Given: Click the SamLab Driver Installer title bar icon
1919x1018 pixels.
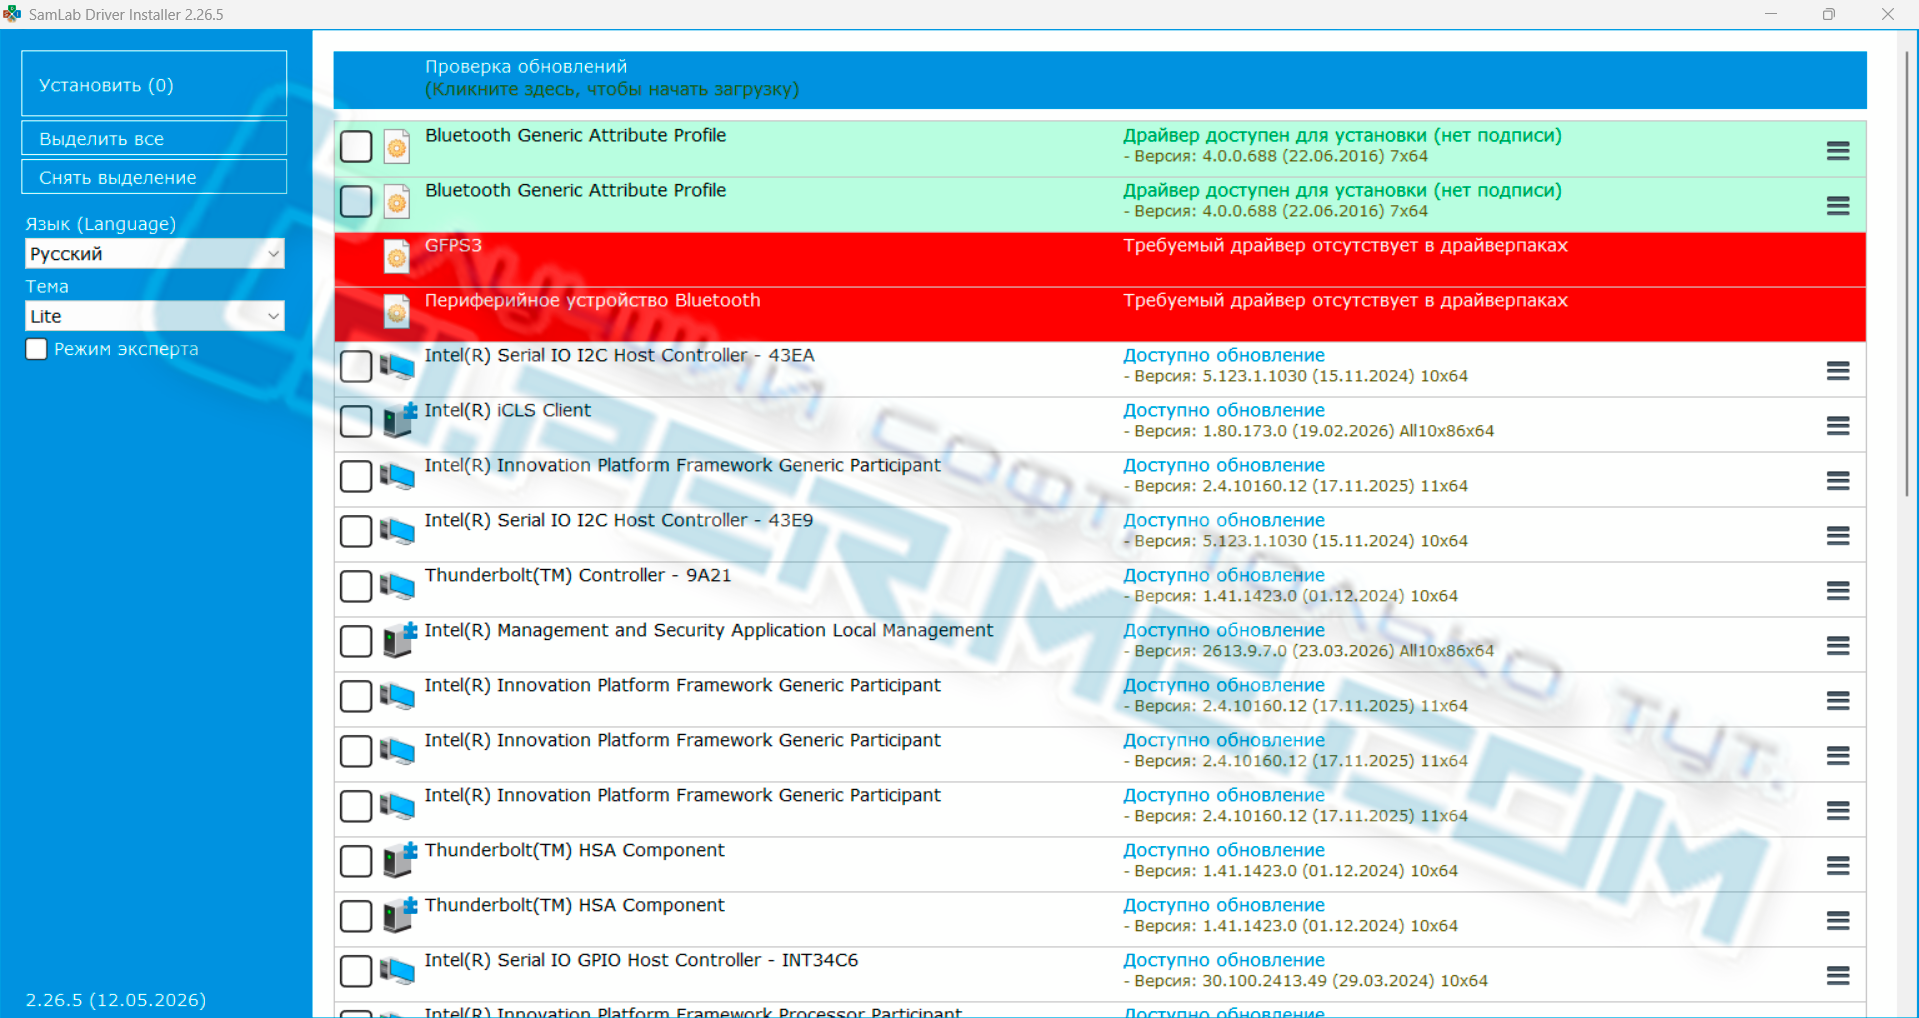Looking at the screenshot, I should [12, 14].
